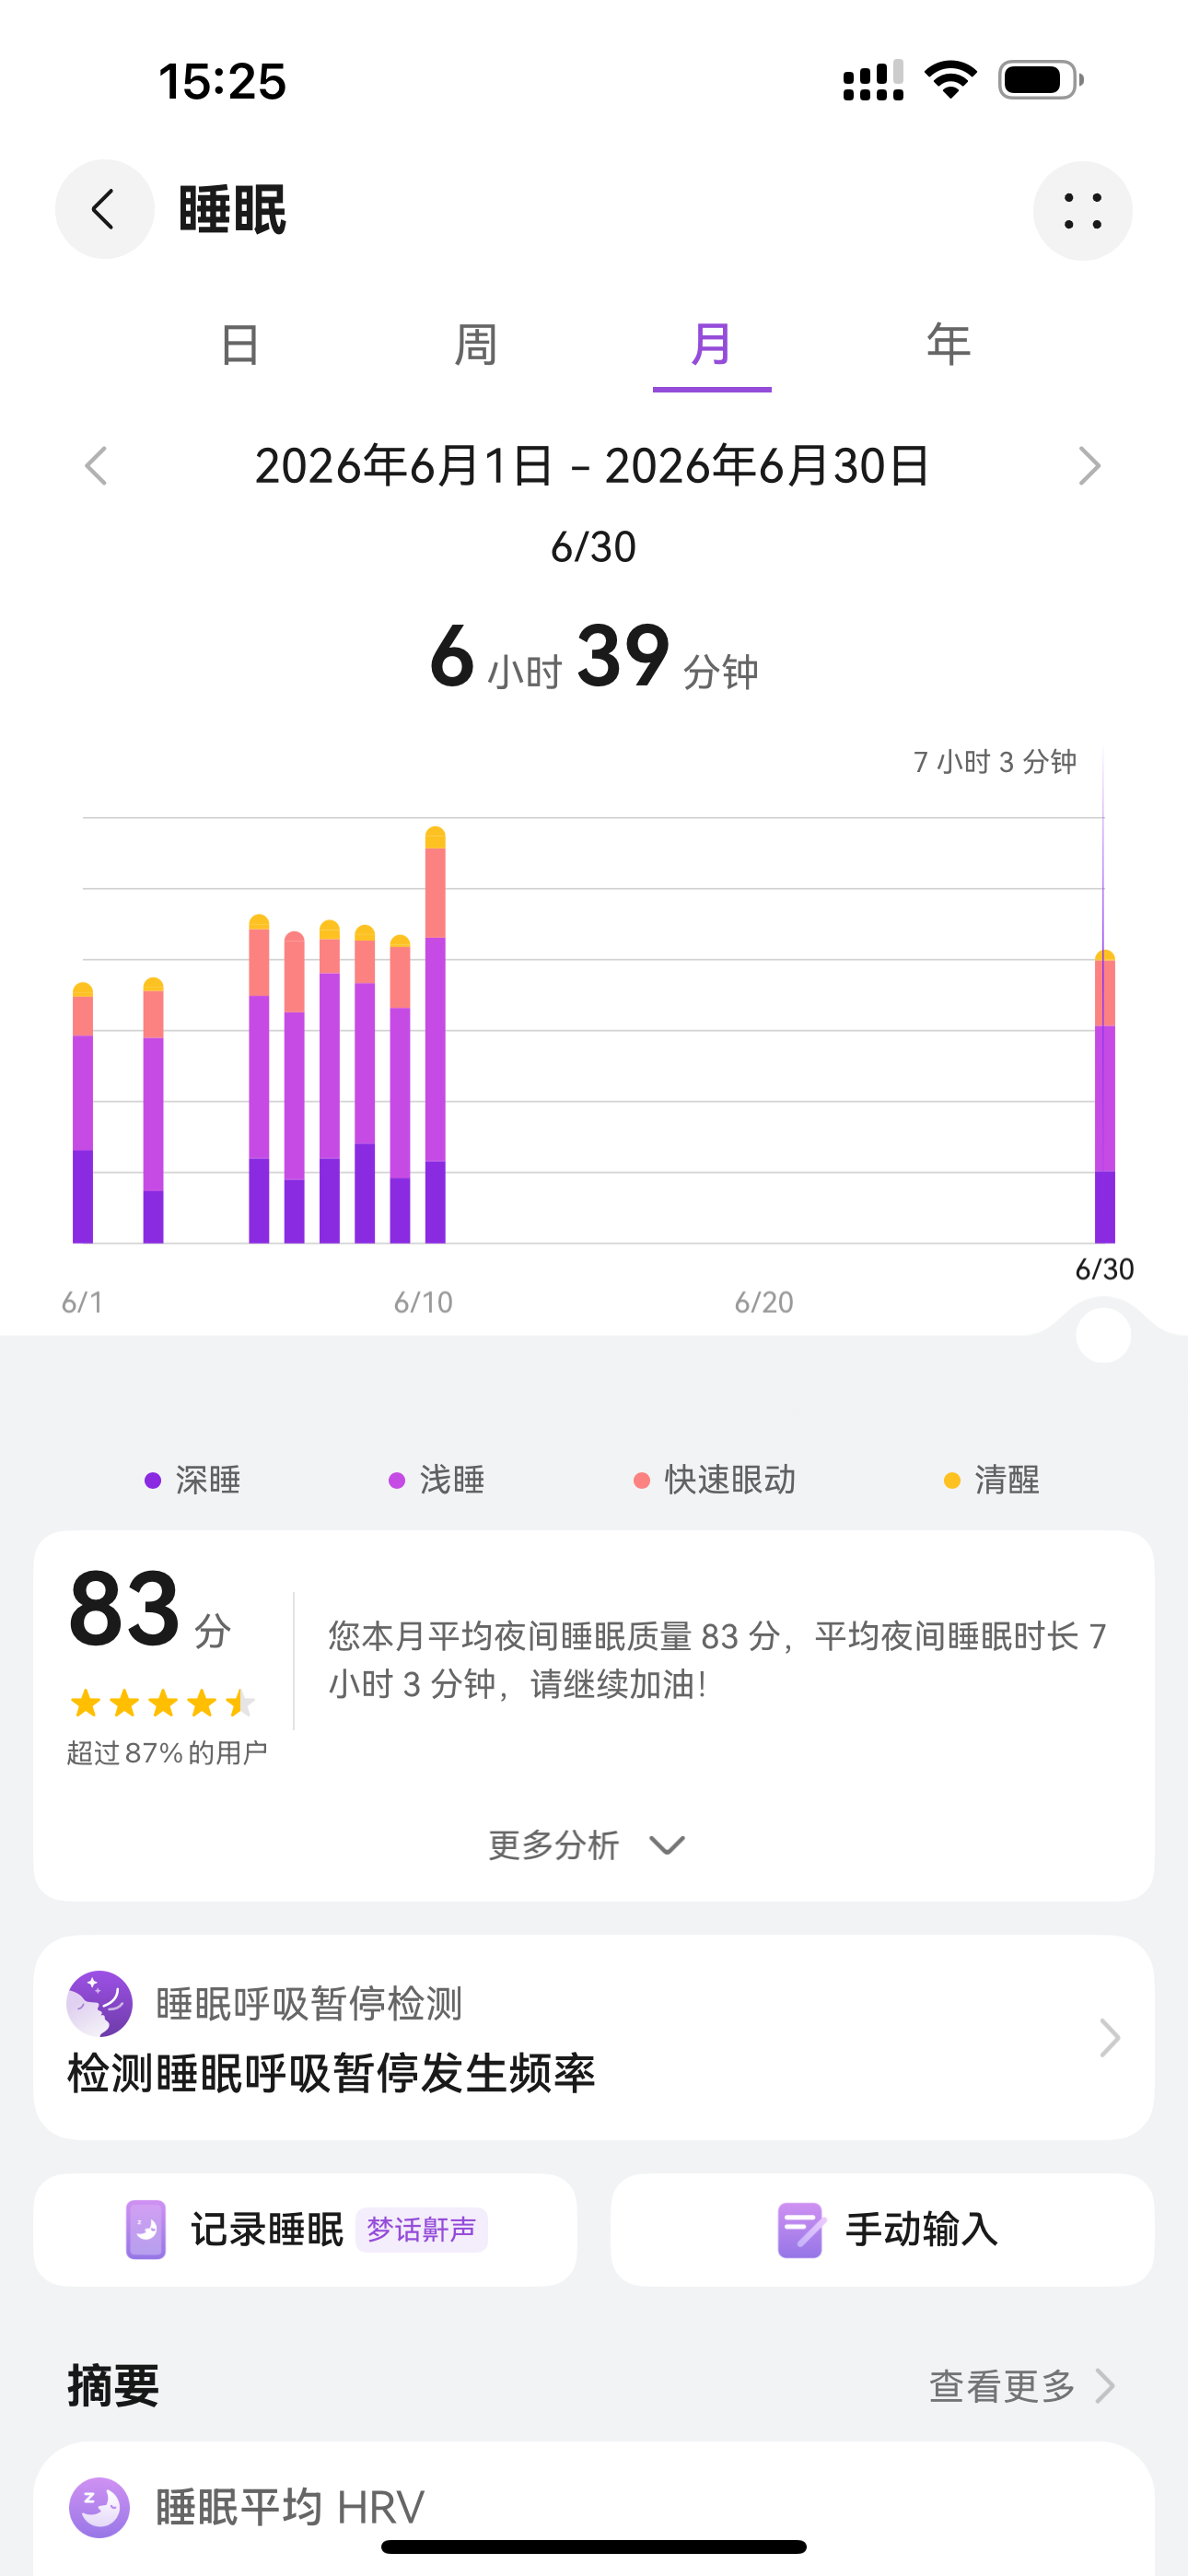The image size is (1188, 2576).
Task: Open the 睡眠平均 HRV card
Action: 593,2508
